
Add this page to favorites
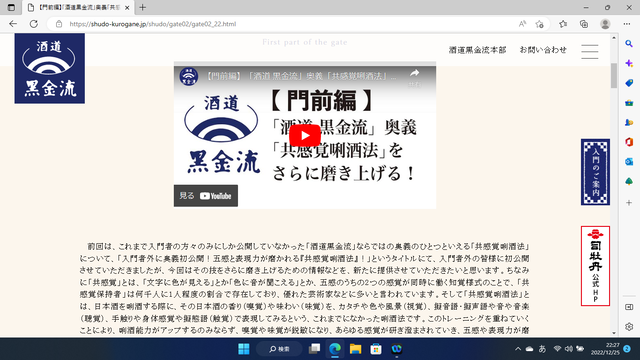coord(540,24)
